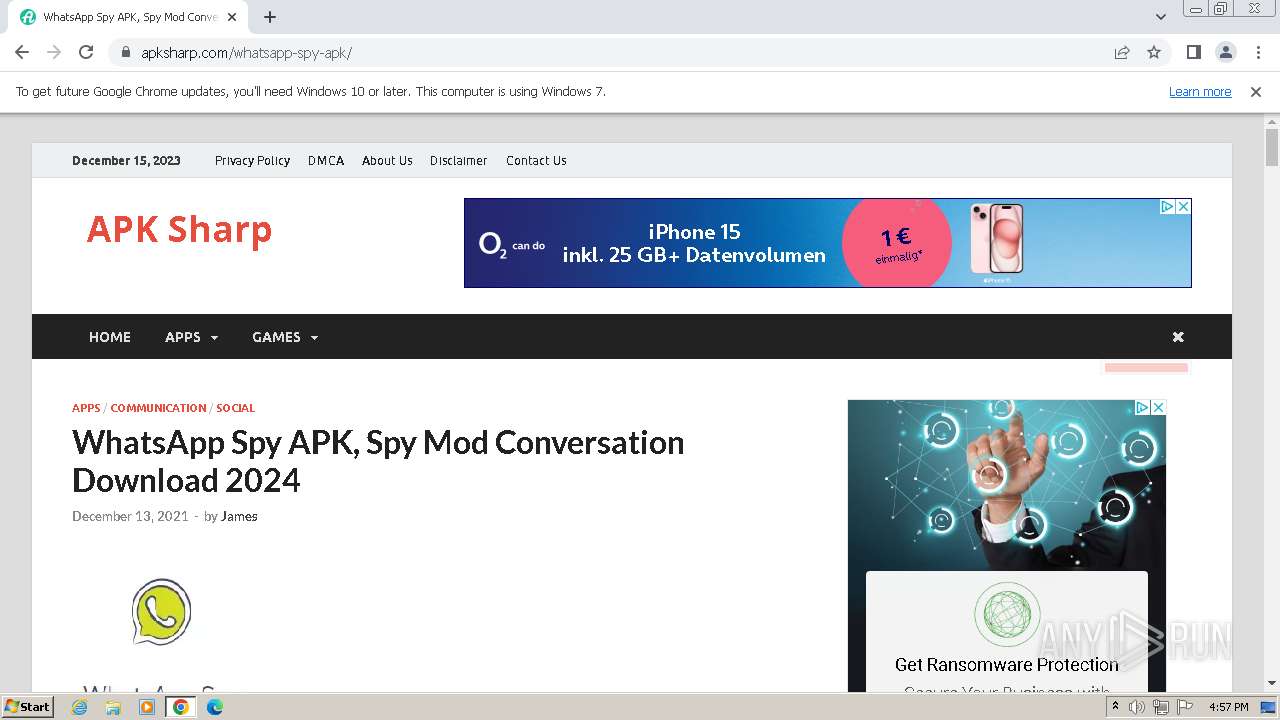Screen dimensions: 1280x720
Task: Open Learn more link about updates
Action: pyautogui.click(x=1200, y=91)
